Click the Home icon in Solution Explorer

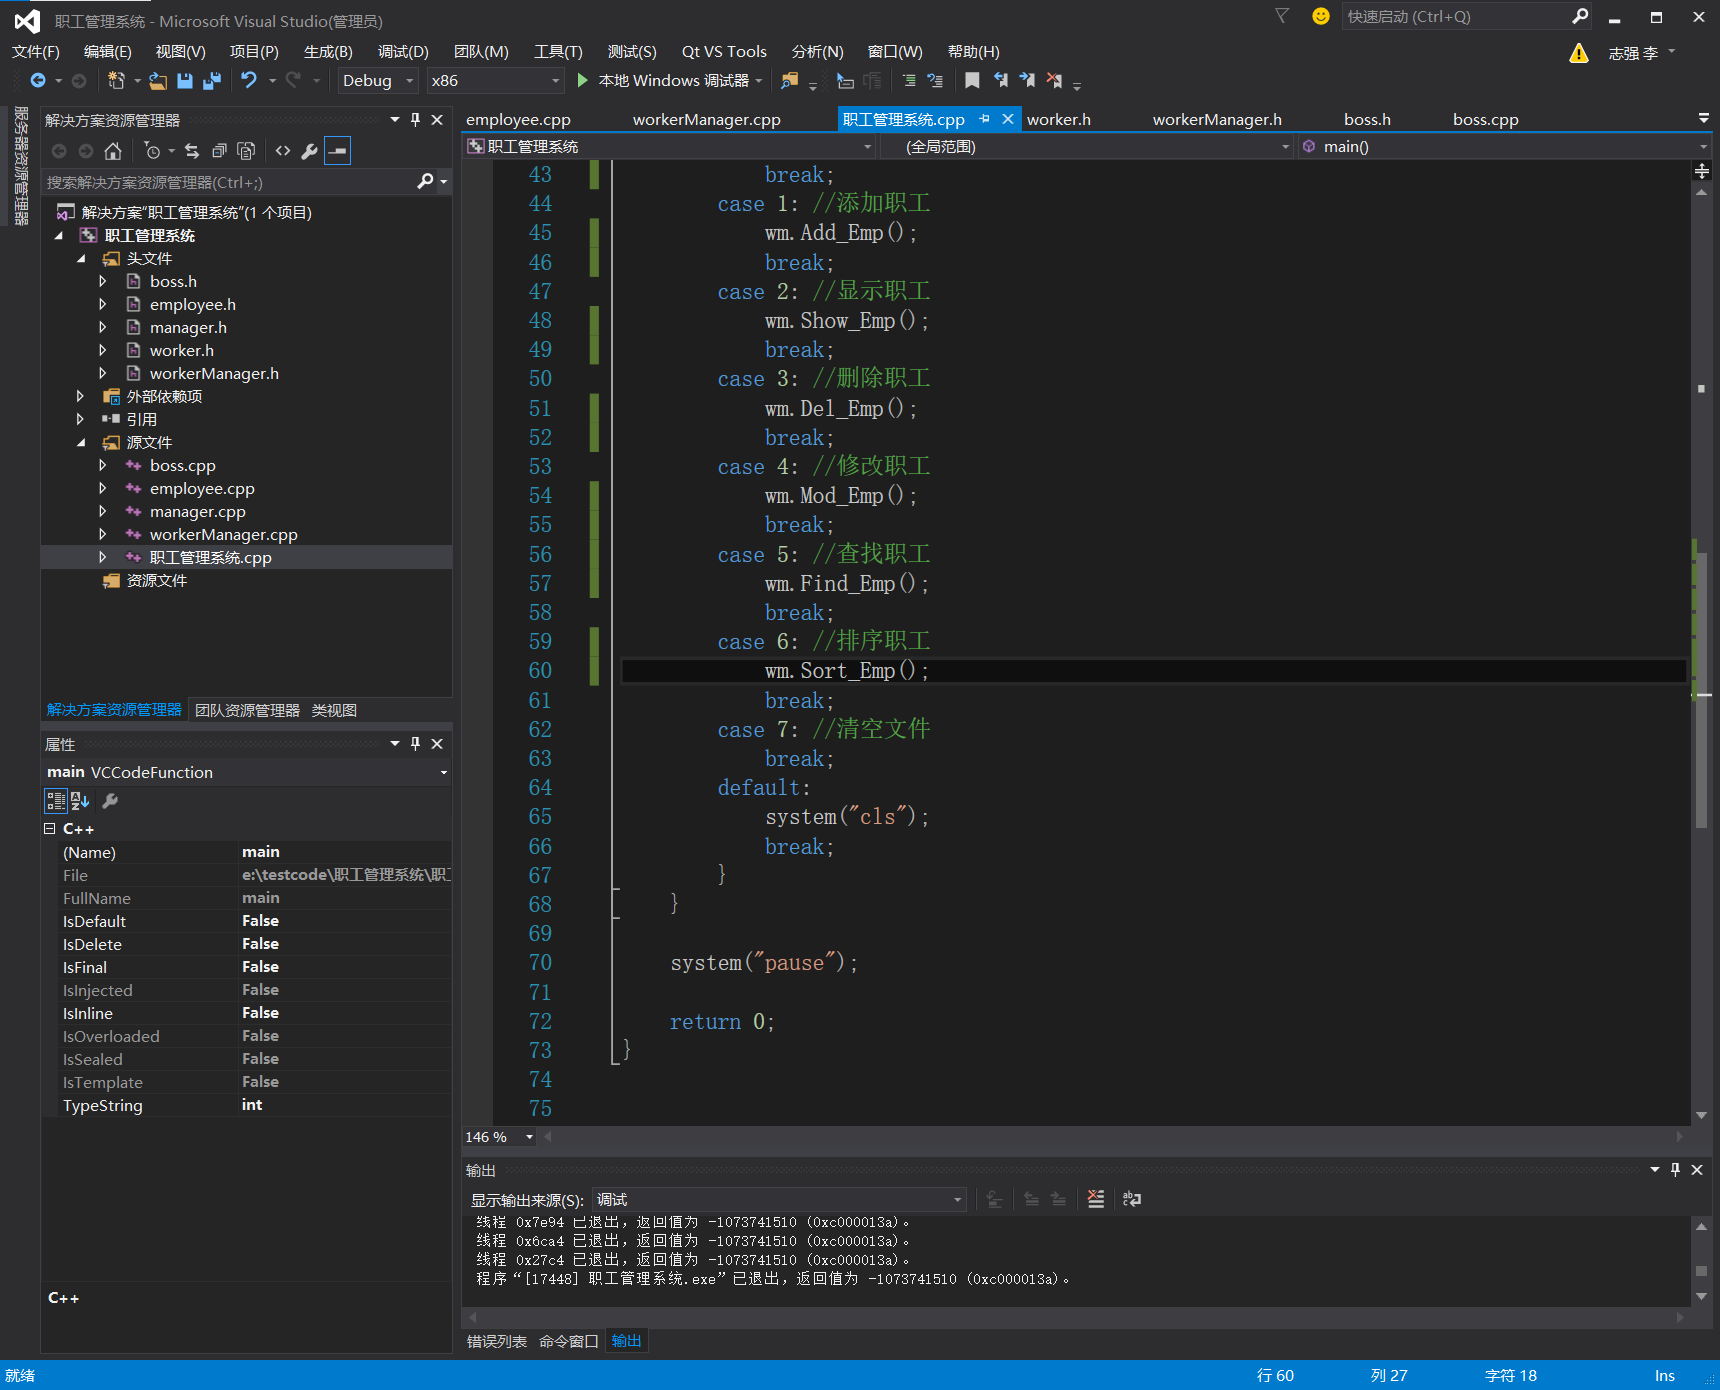[113, 151]
